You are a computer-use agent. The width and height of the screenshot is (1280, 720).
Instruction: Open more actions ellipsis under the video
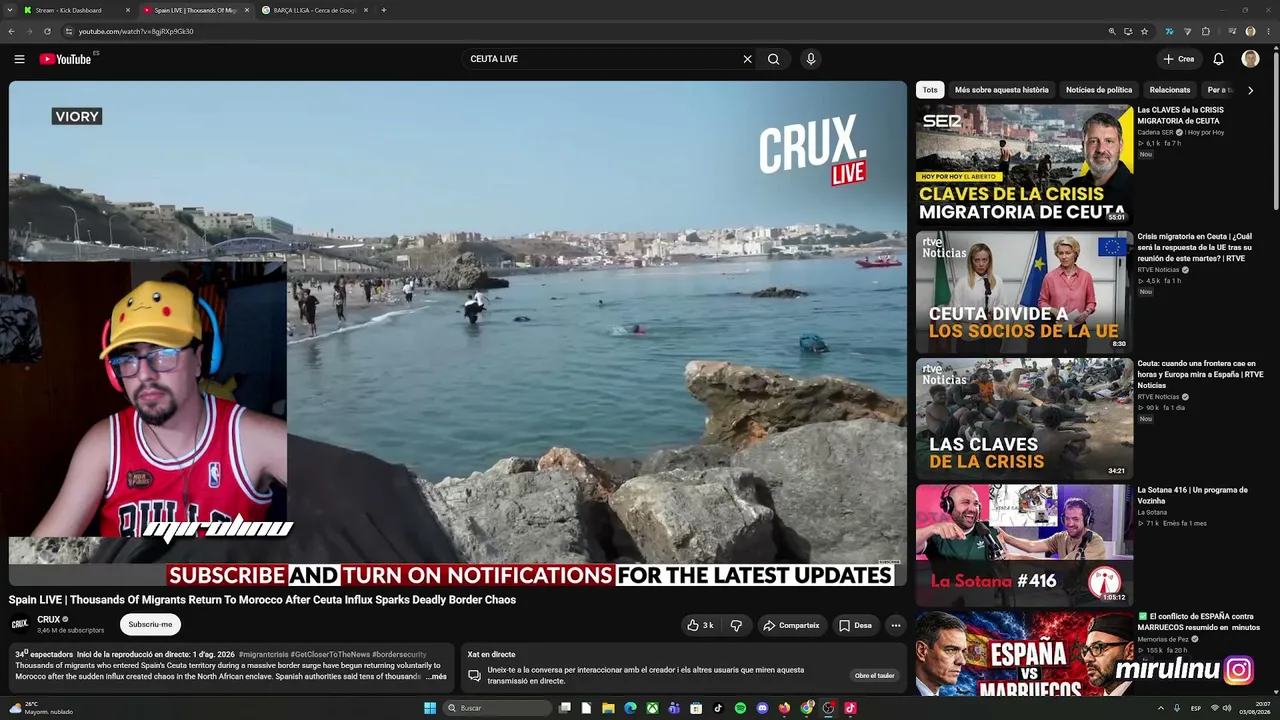point(896,625)
